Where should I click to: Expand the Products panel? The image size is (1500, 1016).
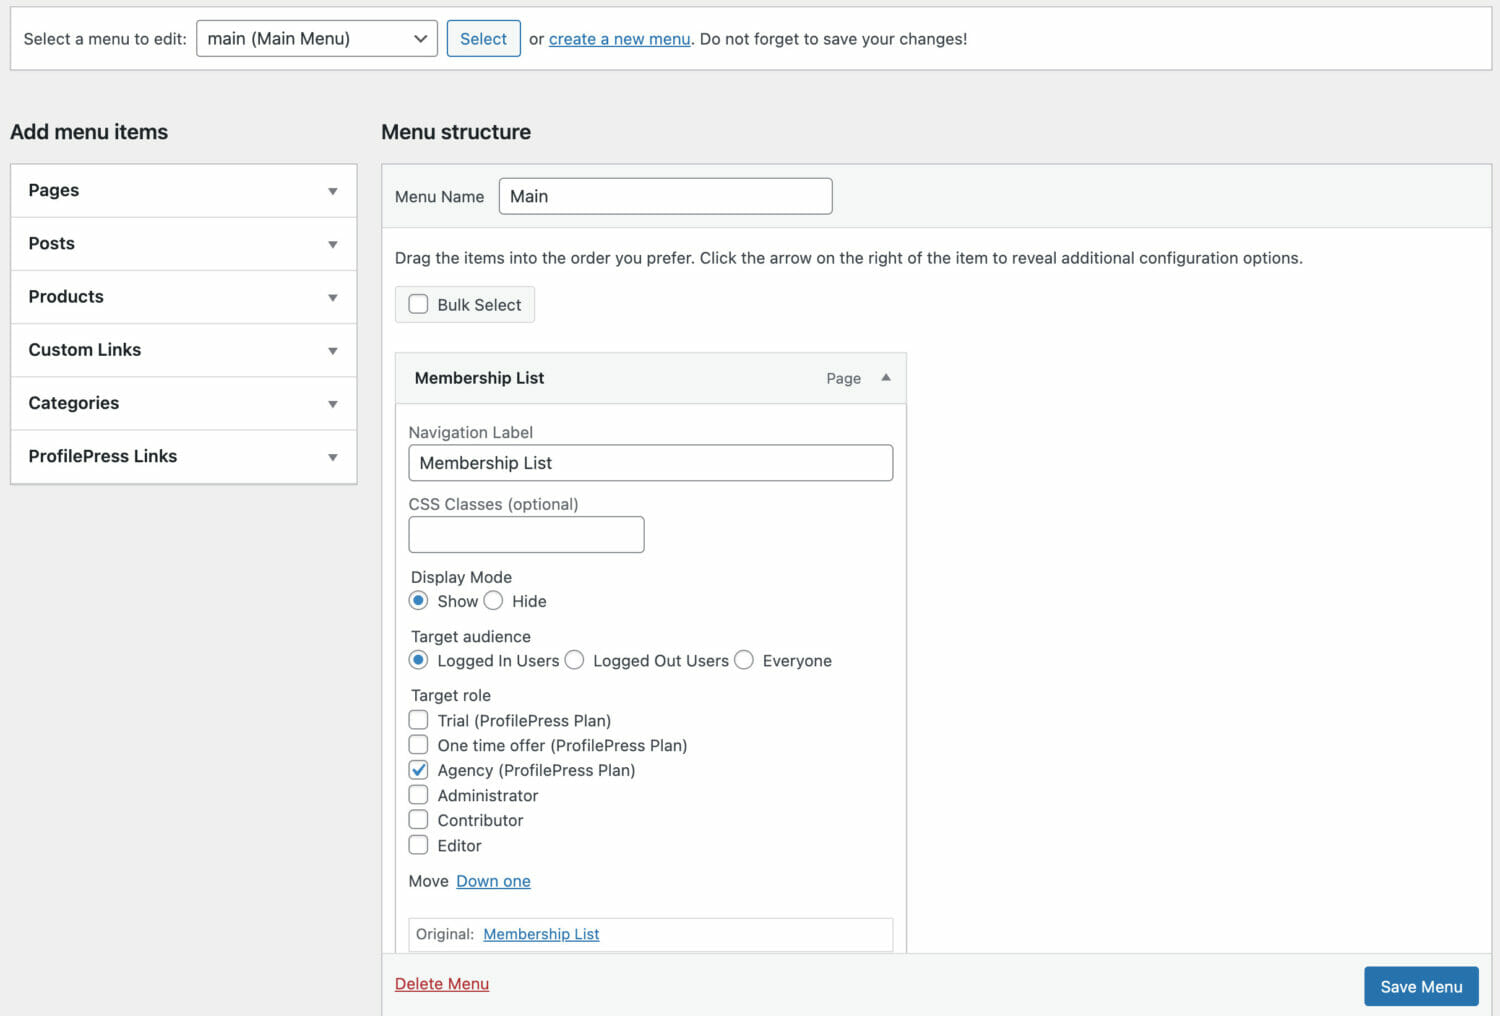pos(184,297)
